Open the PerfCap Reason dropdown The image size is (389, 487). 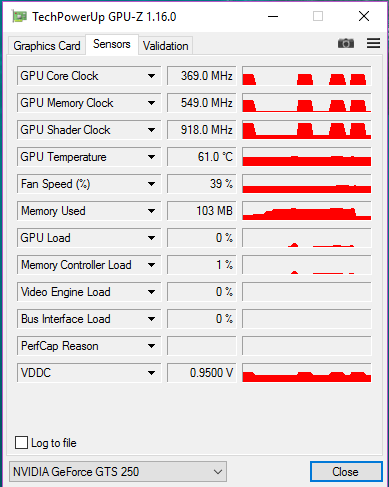[151, 346]
